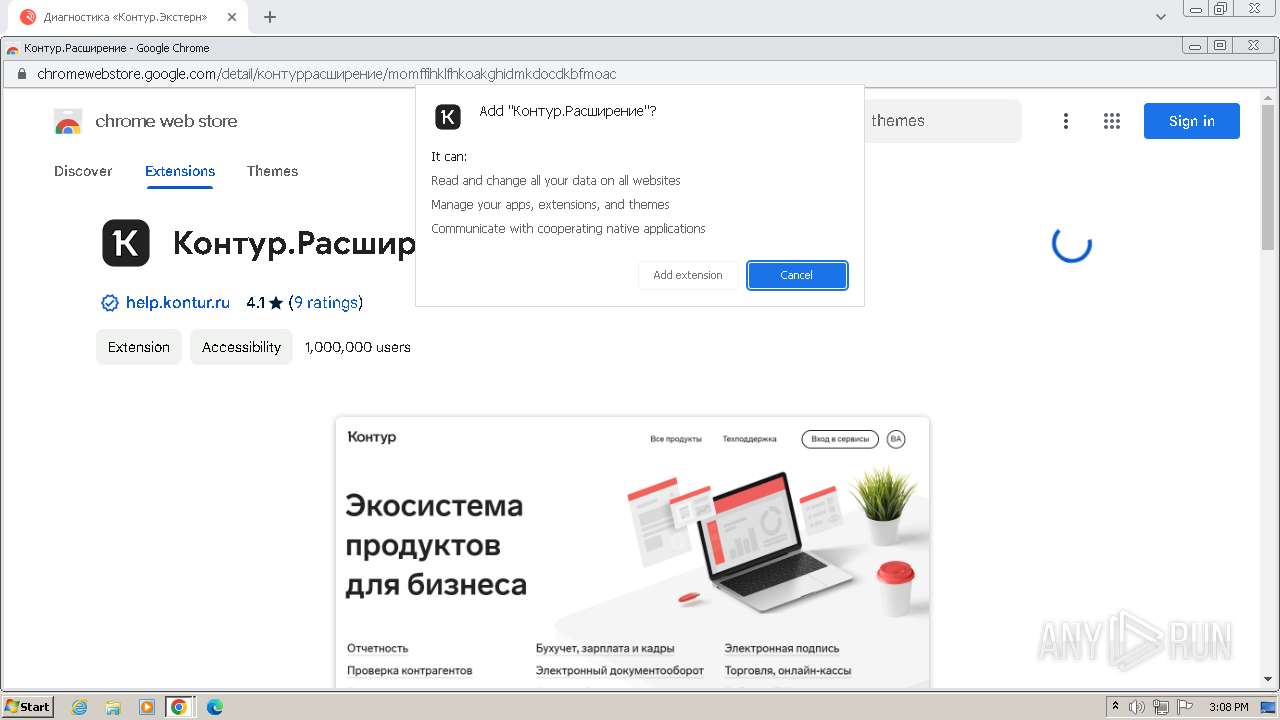The width and height of the screenshot is (1280, 720).
Task: Click the Action Center flag icon
Action: 1185,707
